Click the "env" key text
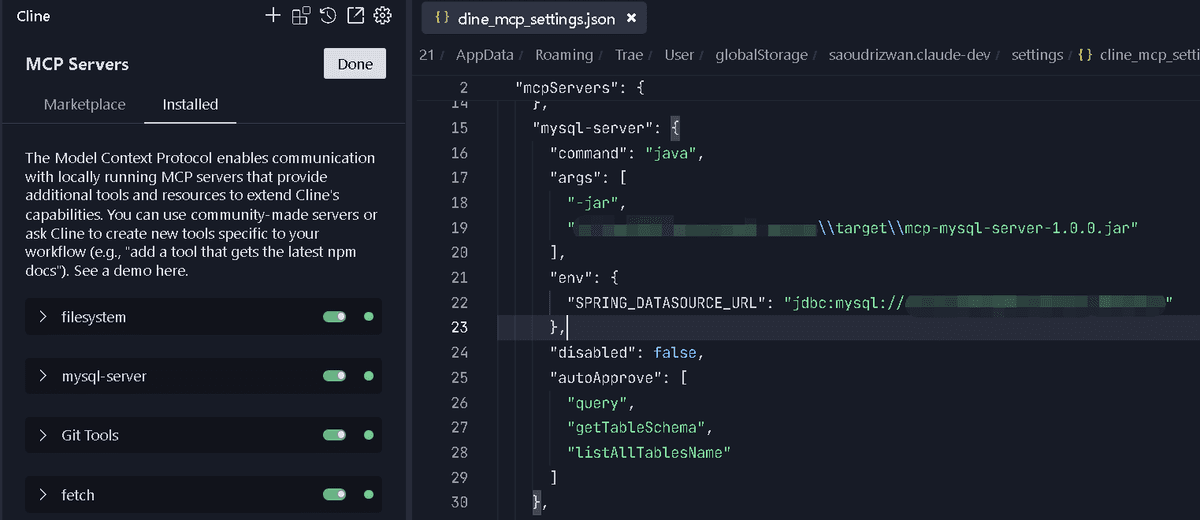This screenshot has width=1200, height=520. [x=573, y=277]
